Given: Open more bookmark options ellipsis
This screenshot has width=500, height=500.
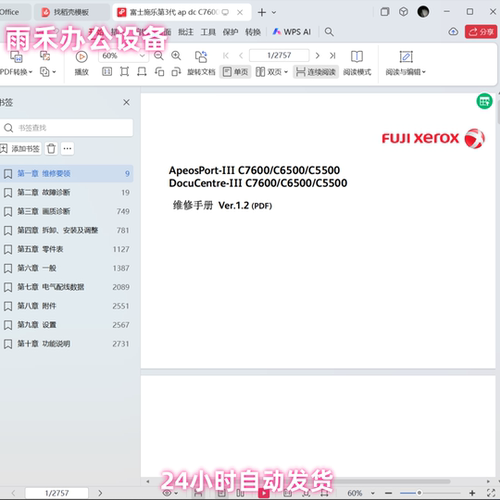Looking at the screenshot, I should coord(67,148).
